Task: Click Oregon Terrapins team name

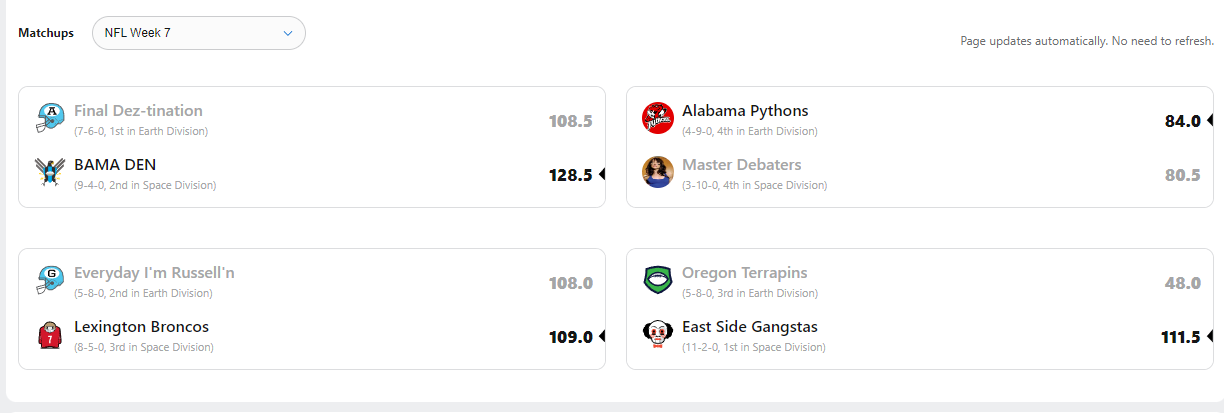Action: coord(744,273)
